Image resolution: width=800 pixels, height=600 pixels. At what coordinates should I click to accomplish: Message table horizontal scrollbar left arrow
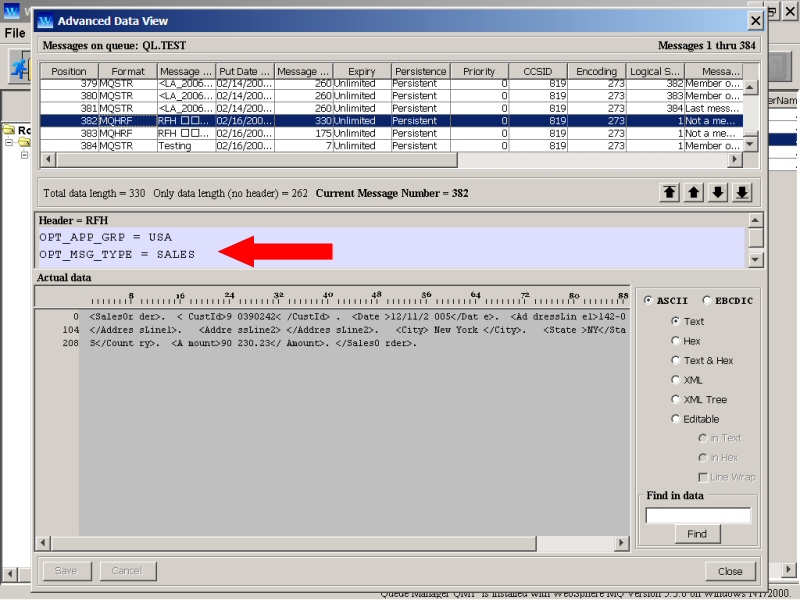48,159
